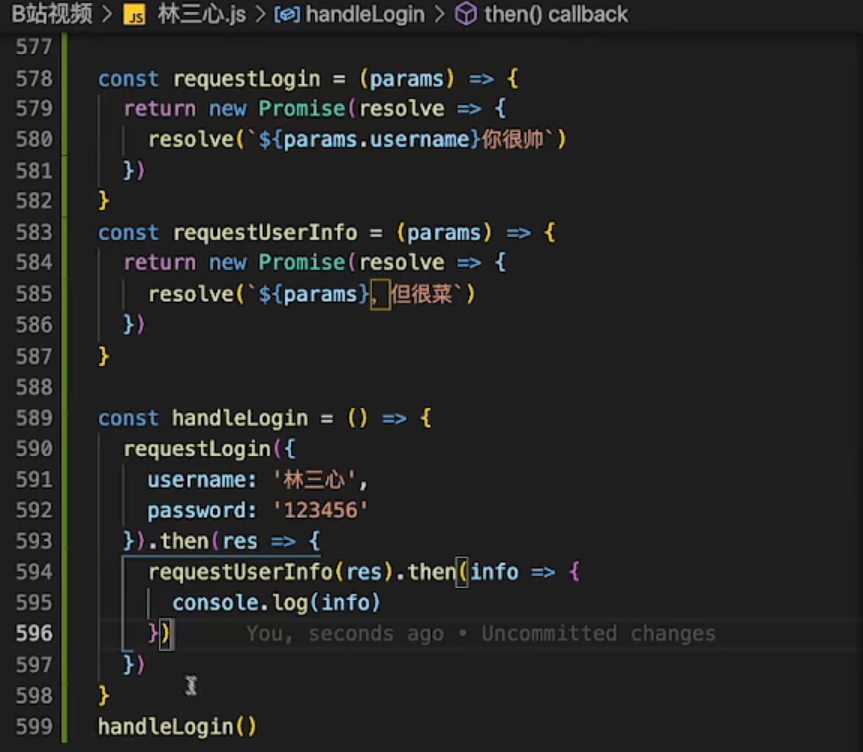Click Promise on line 579
The image size is (863, 752).
coord(302,108)
